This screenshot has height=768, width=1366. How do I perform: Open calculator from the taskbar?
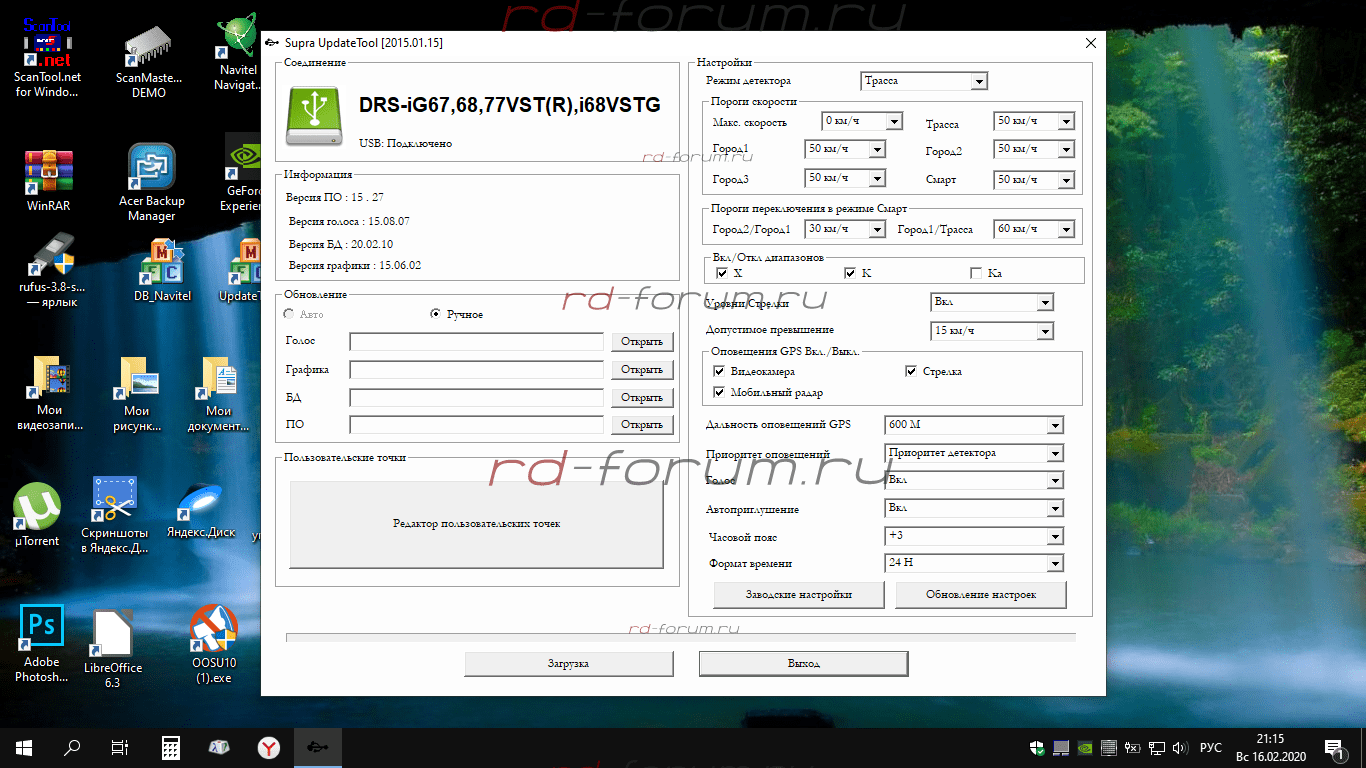tap(171, 747)
